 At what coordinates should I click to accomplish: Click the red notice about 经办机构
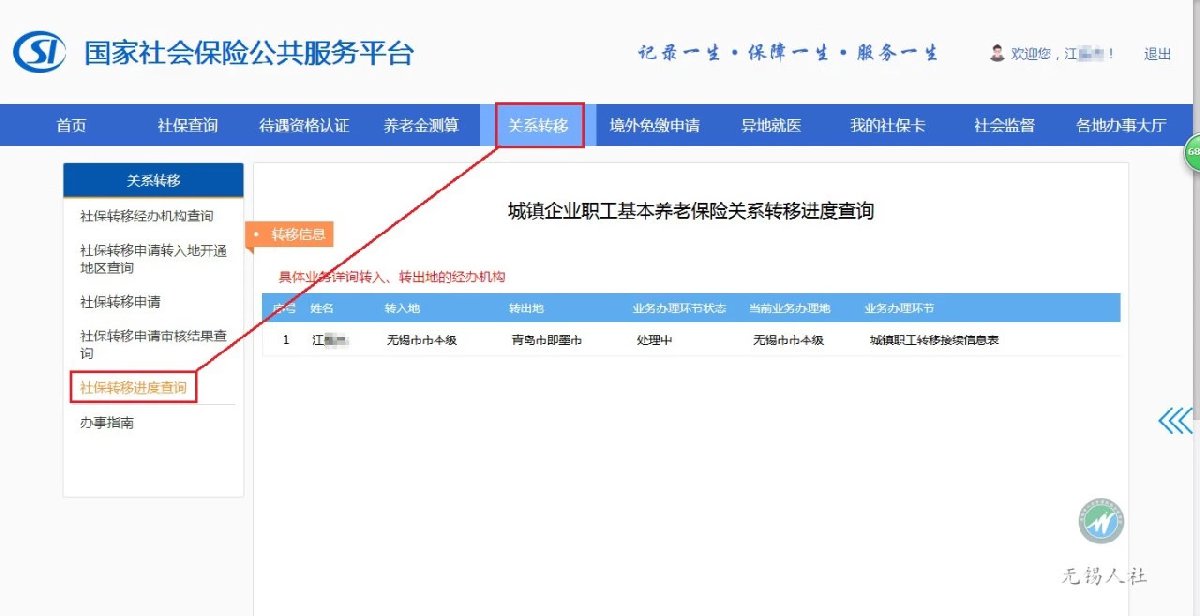[392, 277]
